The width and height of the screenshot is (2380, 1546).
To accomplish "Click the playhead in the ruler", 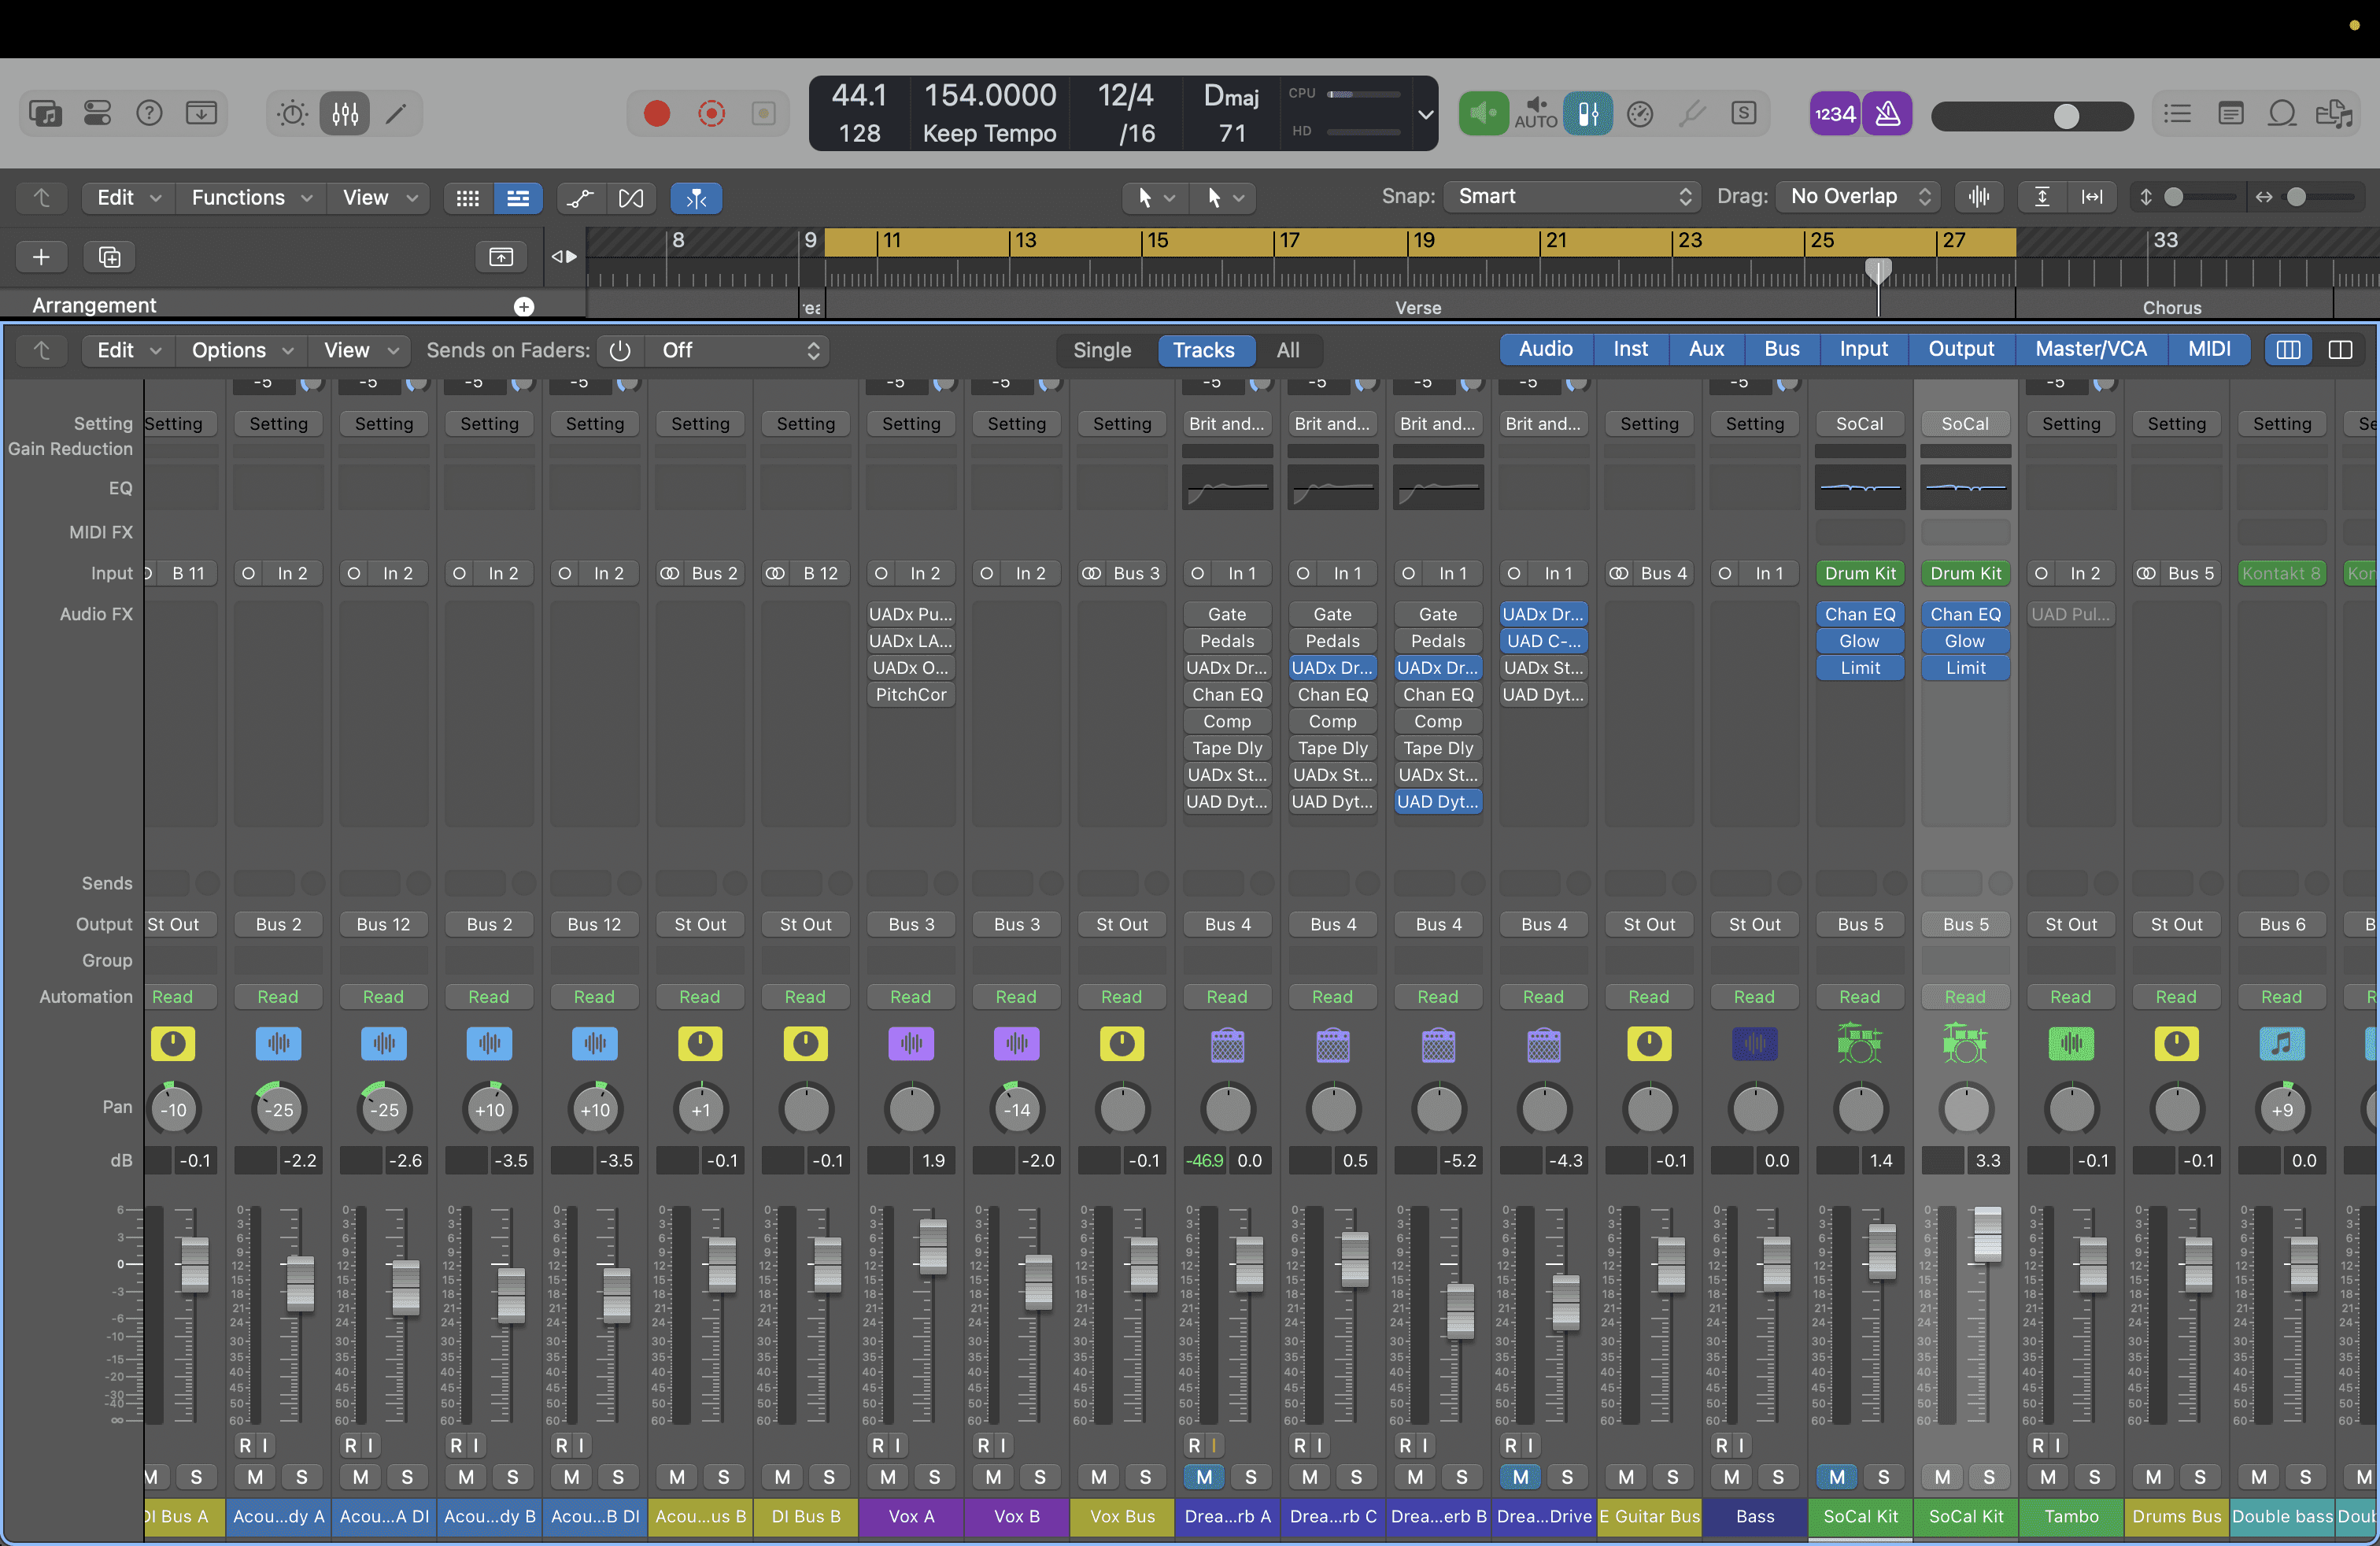I will point(1878,270).
